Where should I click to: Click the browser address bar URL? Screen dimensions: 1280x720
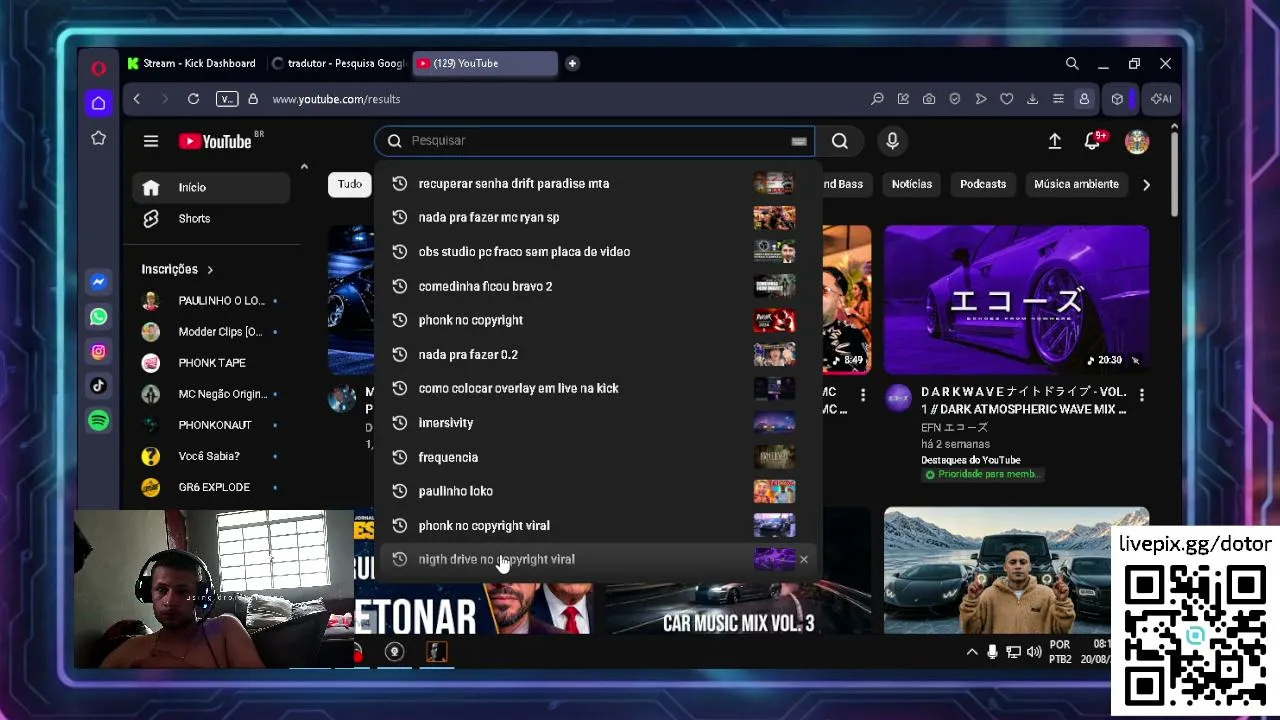[336, 99]
